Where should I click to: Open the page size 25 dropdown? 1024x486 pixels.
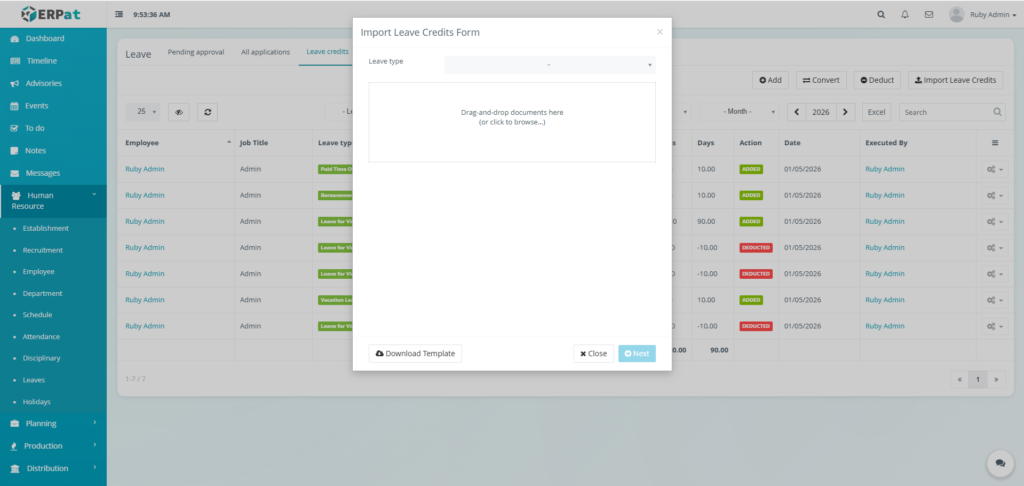[x=142, y=112]
